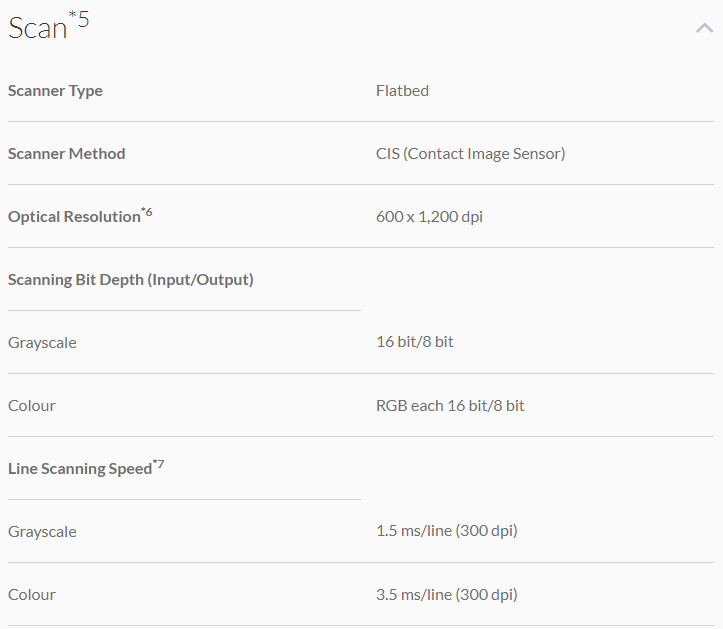
Task: Click the 1.5 ms/line (300 dpi) value
Action: click(446, 531)
